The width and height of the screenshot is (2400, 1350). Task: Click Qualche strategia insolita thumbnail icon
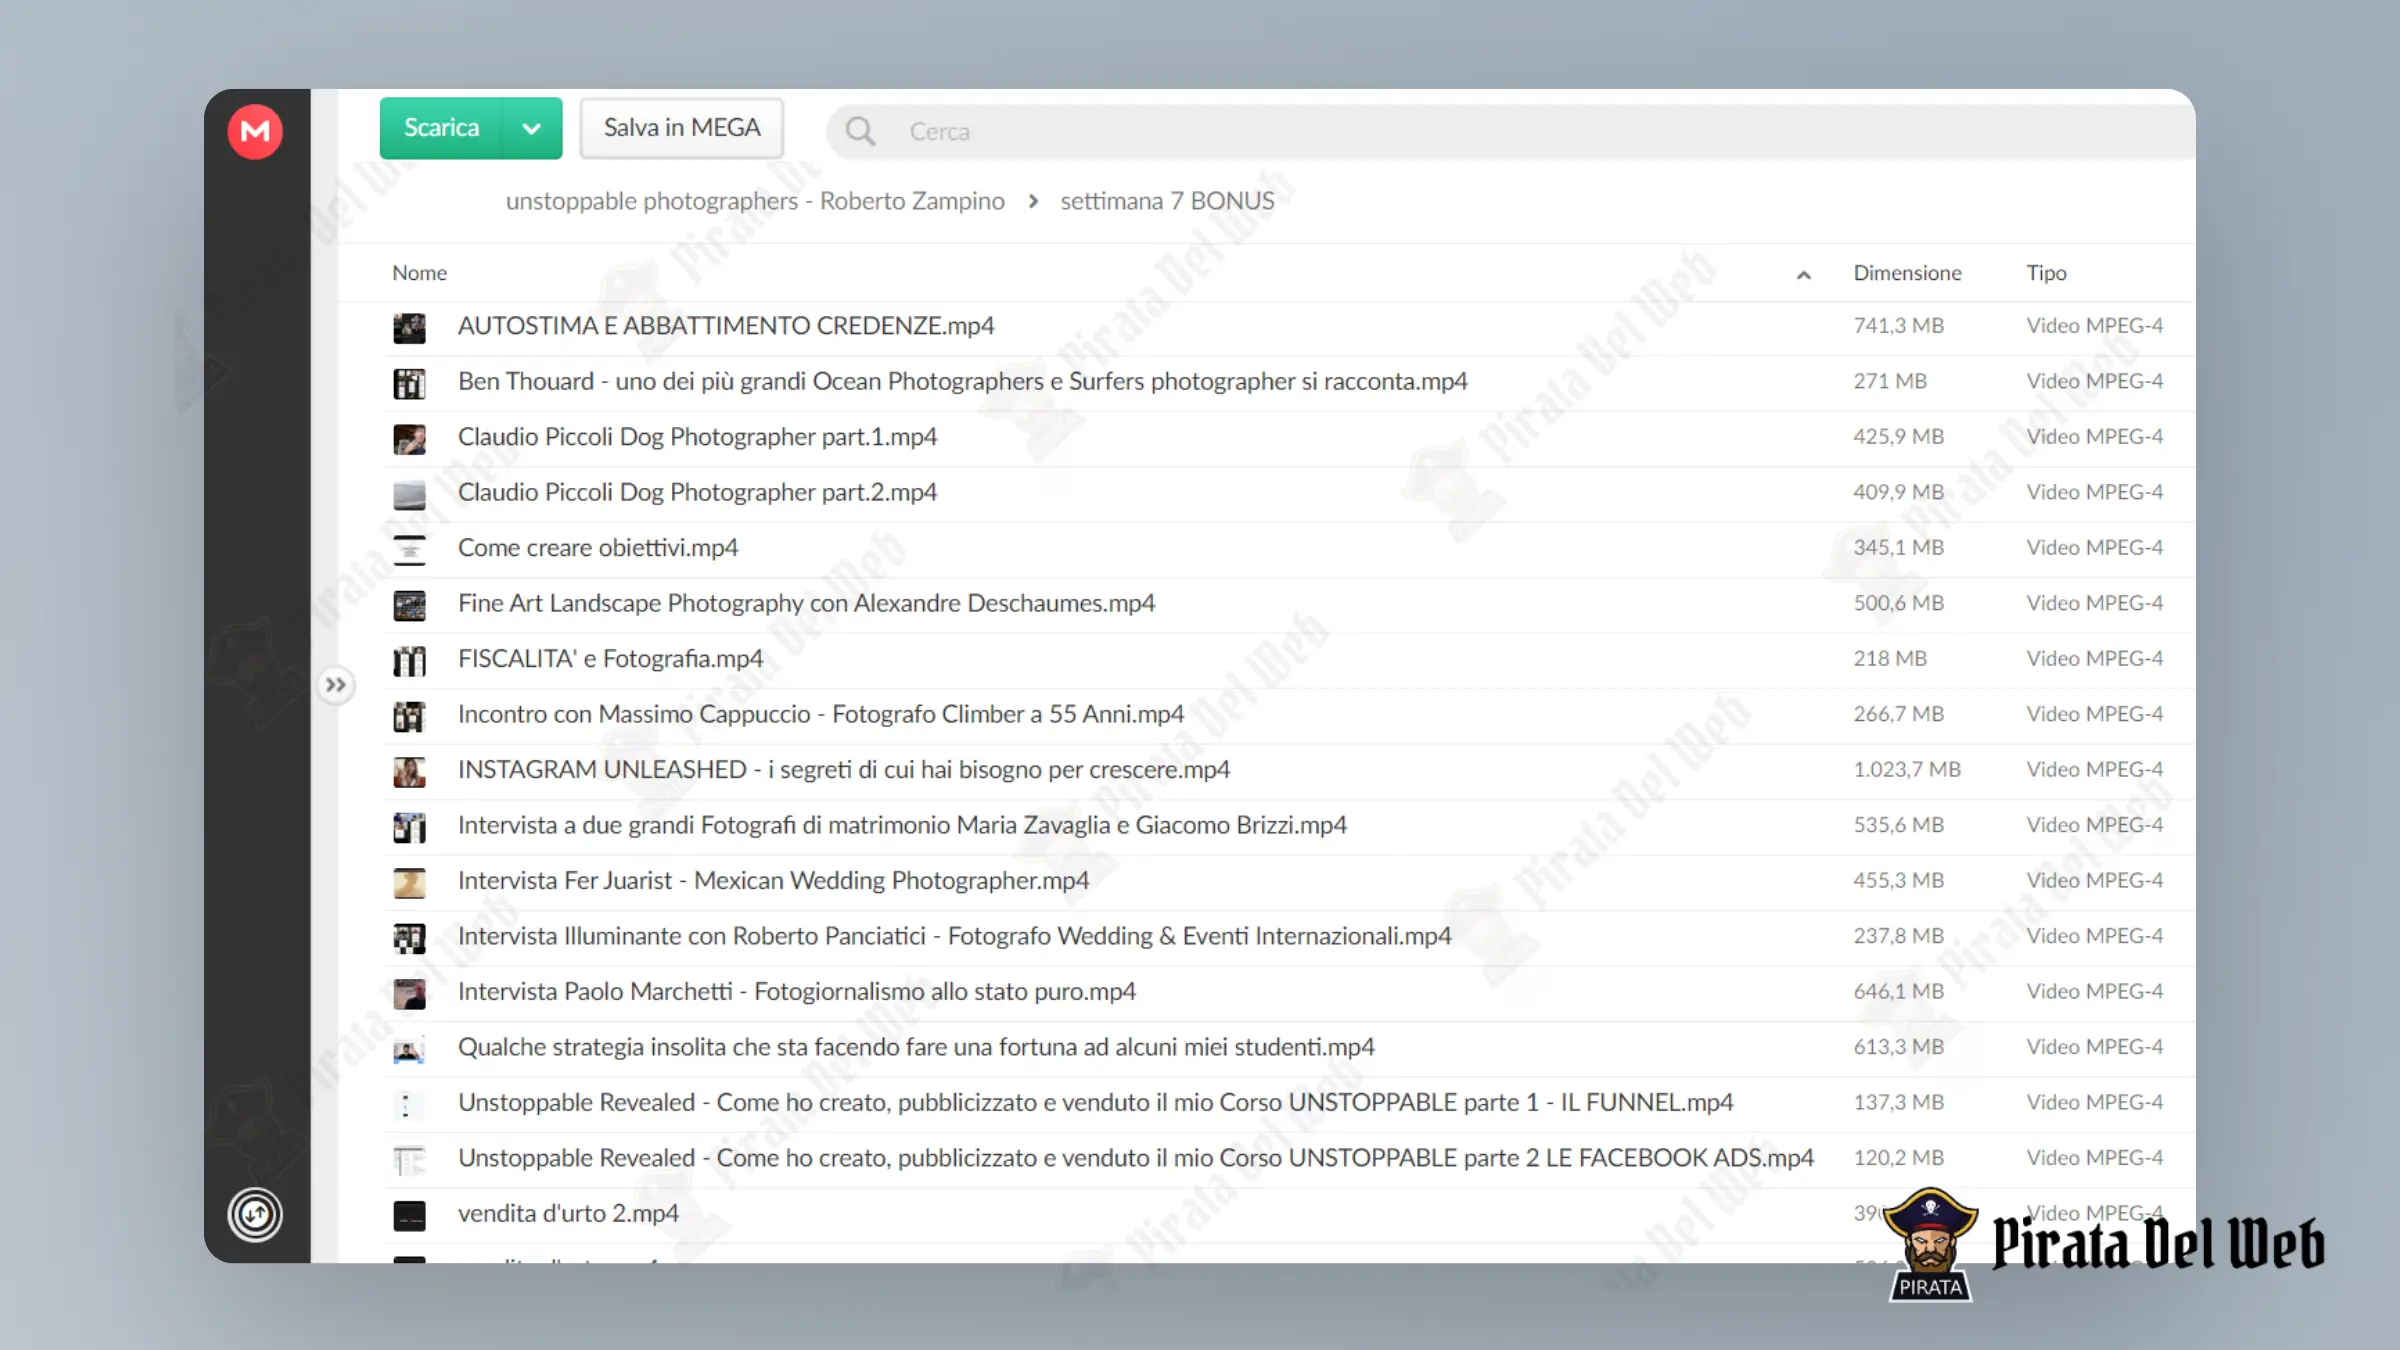coord(409,1049)
